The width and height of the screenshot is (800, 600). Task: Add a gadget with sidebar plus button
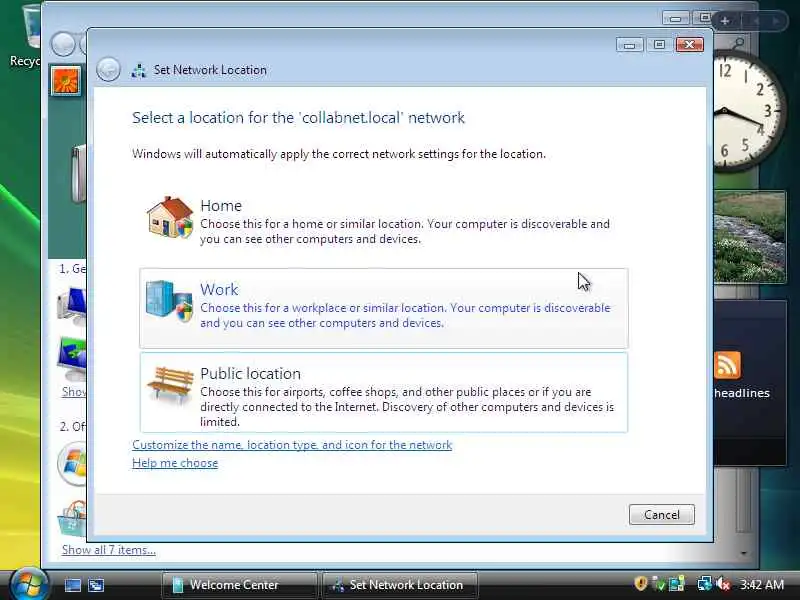click(x=725, y=21)
